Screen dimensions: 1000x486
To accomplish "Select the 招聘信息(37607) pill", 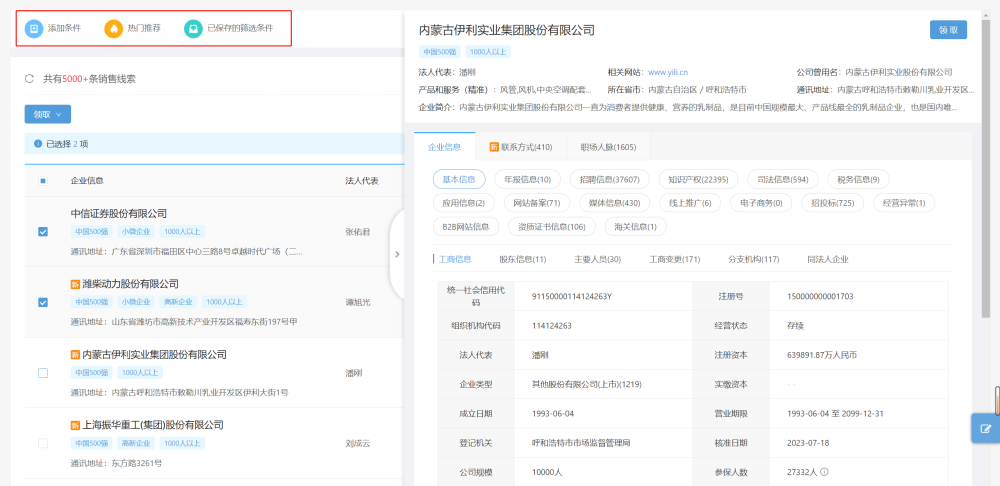I will coord(610,179).
